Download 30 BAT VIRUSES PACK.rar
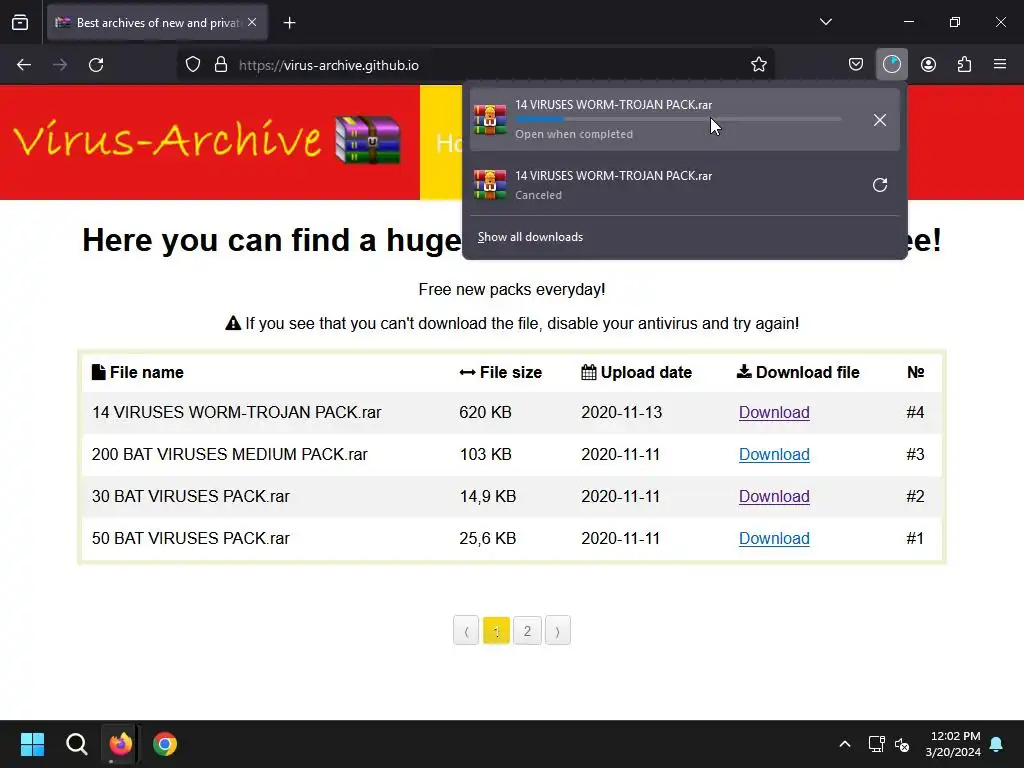Image resolution: width=1024 pixels, height=768 pixels. [774, 496]
